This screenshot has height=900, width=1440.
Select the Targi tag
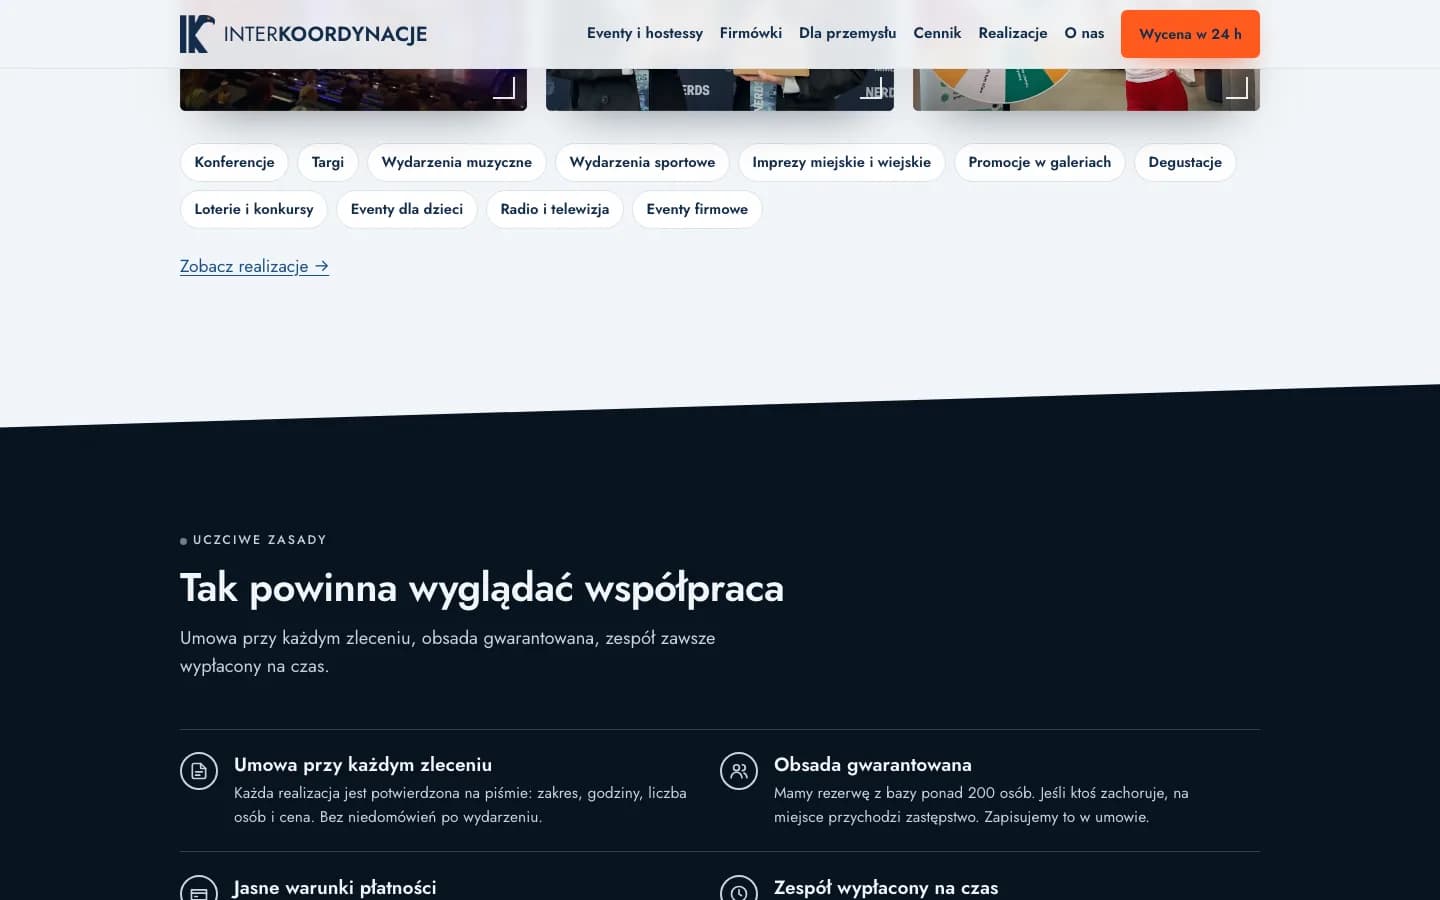(328, 162)
